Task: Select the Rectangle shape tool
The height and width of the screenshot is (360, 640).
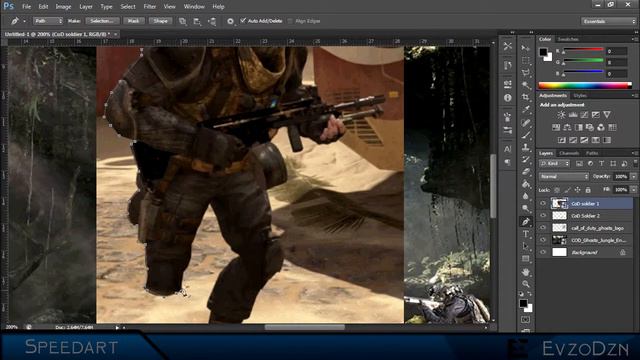Action: pyautogui.click(x=526, y=259)
